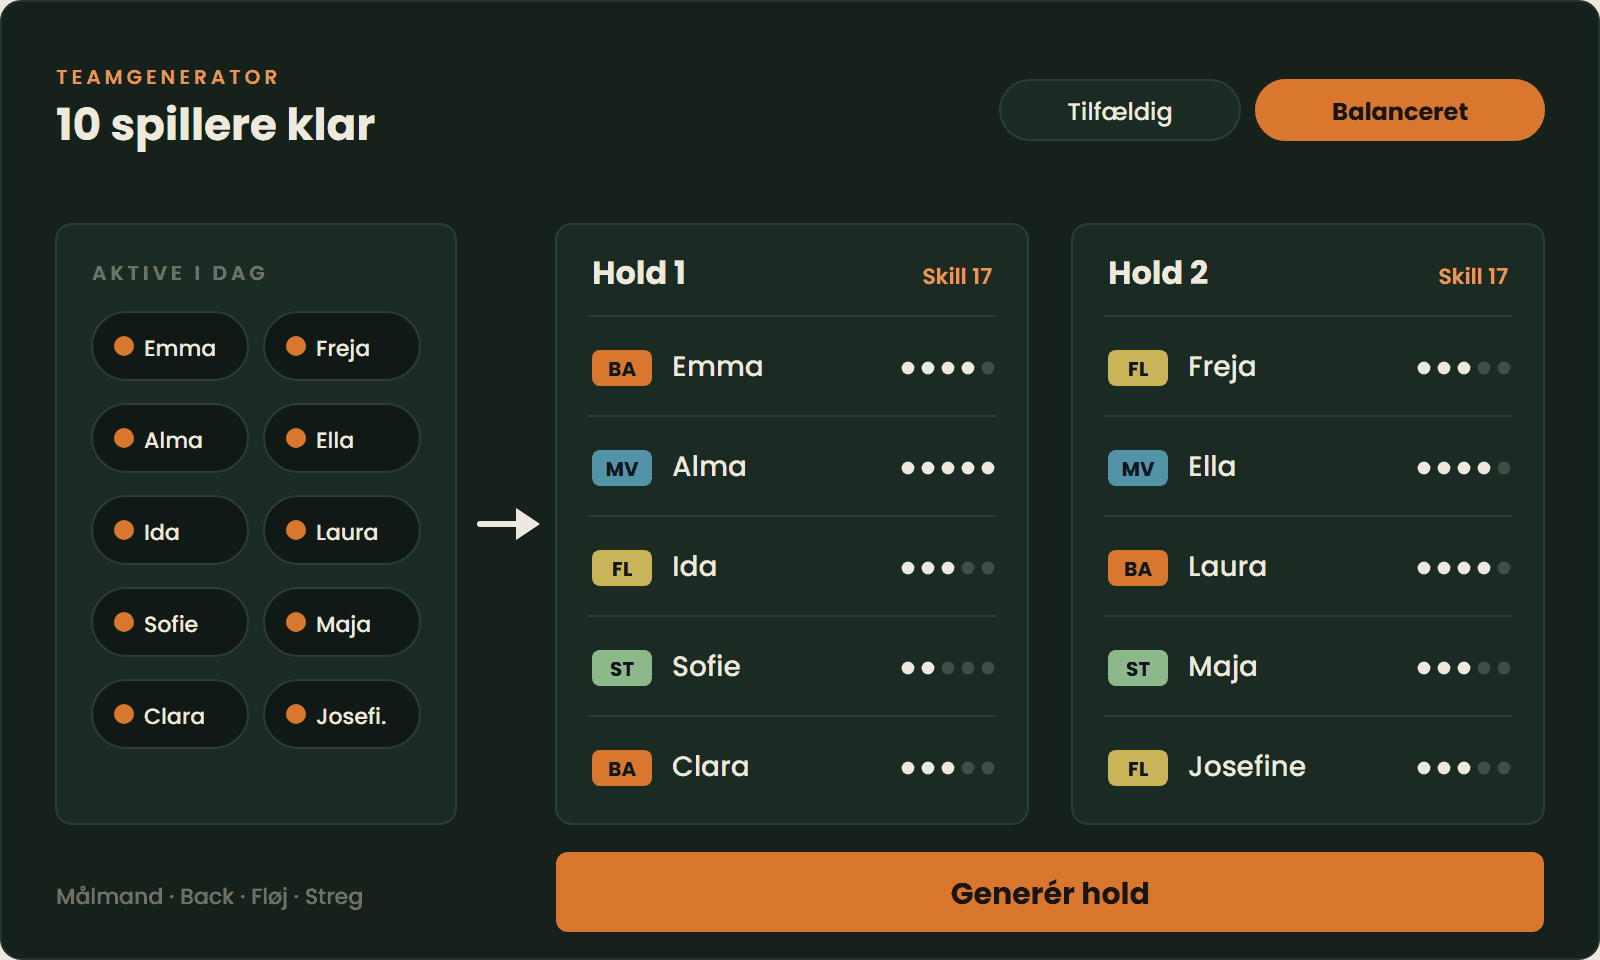1600x960 pixels.
Task: Select the Balanceret mode
Action: [x=1399, y=110]
